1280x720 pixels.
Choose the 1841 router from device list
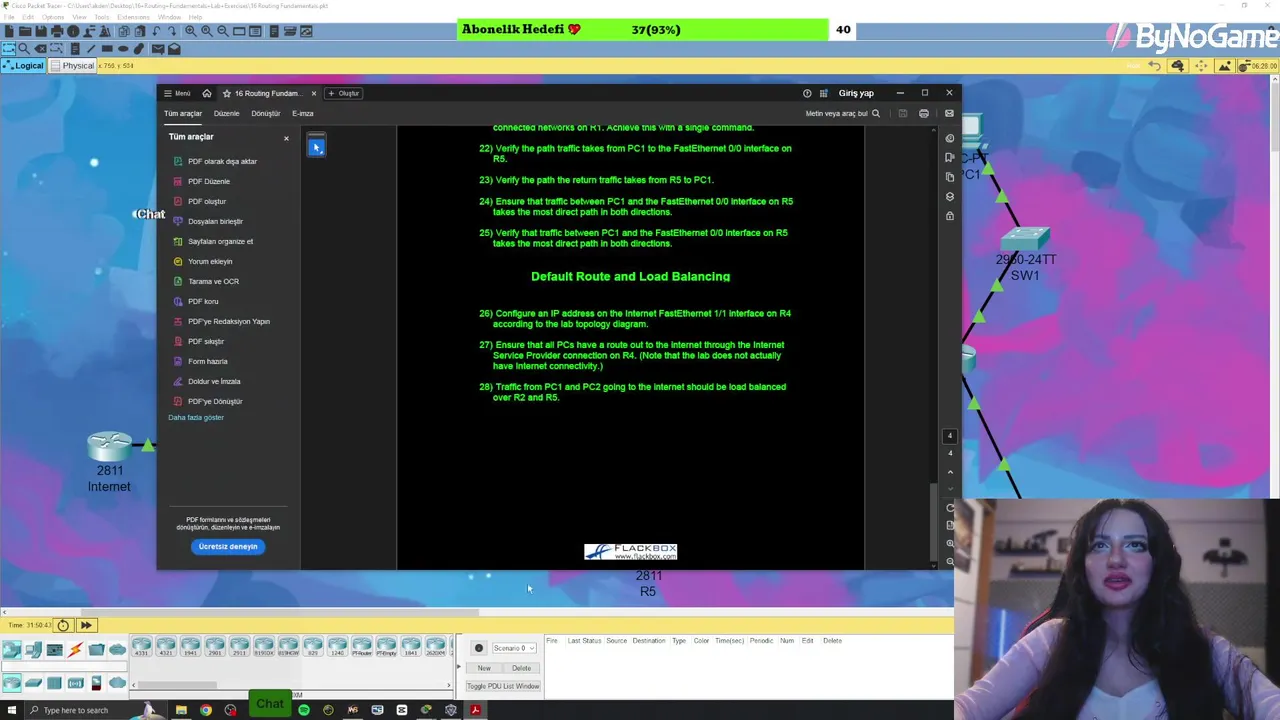click(411, 647)
